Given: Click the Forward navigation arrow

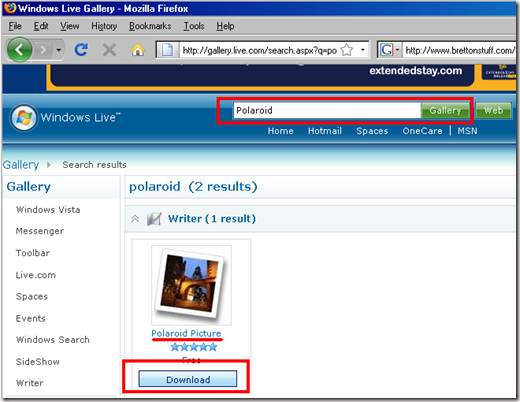Looking at the screenshot, I should tap(43, 50).
